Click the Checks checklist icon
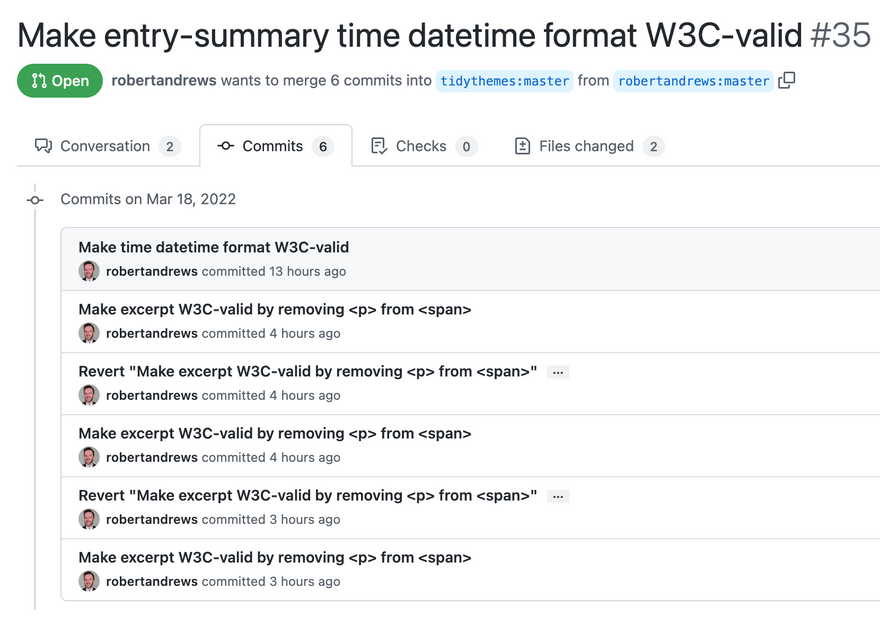880x630 pixels. 379,146
